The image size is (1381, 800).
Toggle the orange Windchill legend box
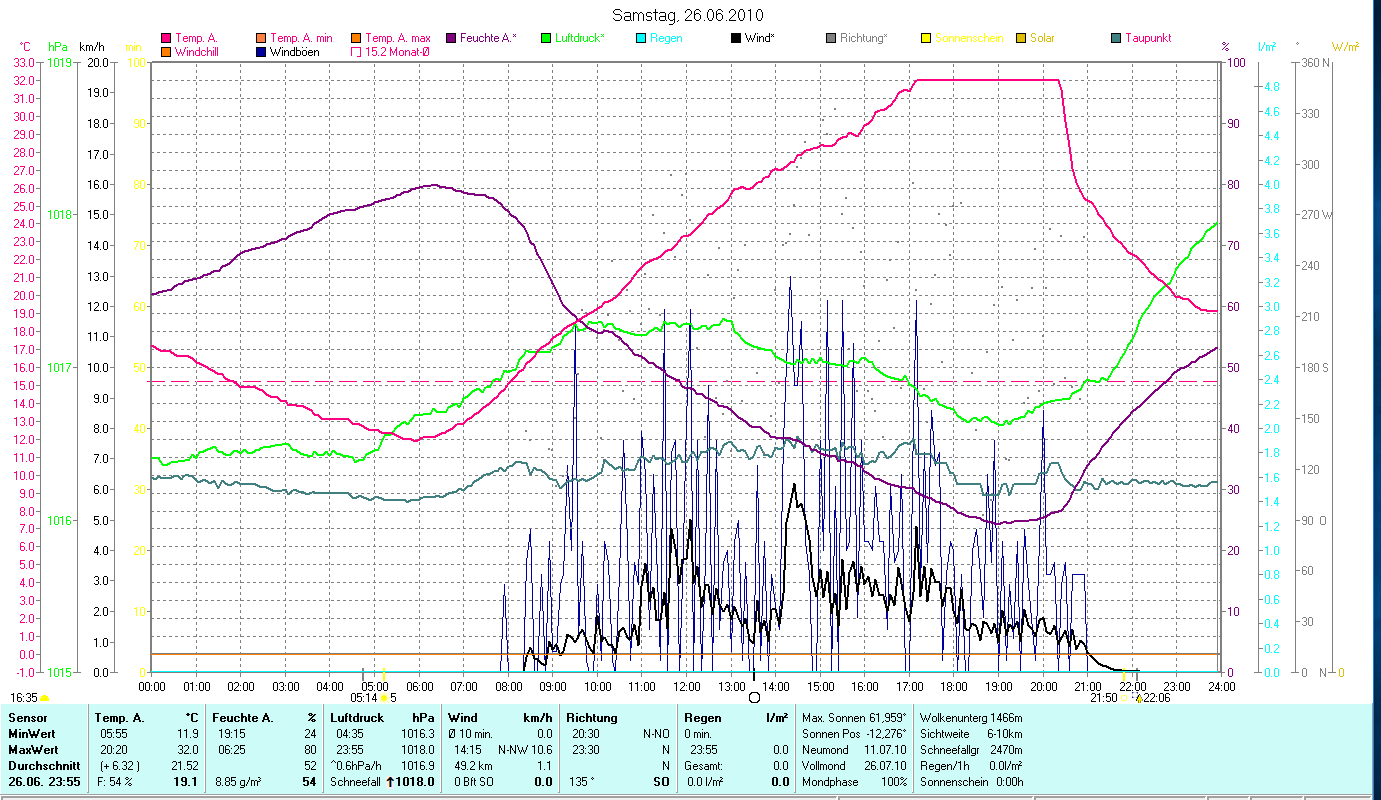[x=166, y=52]
